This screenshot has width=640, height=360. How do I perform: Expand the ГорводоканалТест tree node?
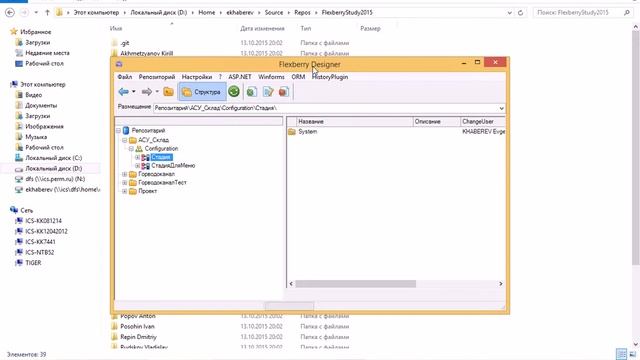click(x=125, y=183)
